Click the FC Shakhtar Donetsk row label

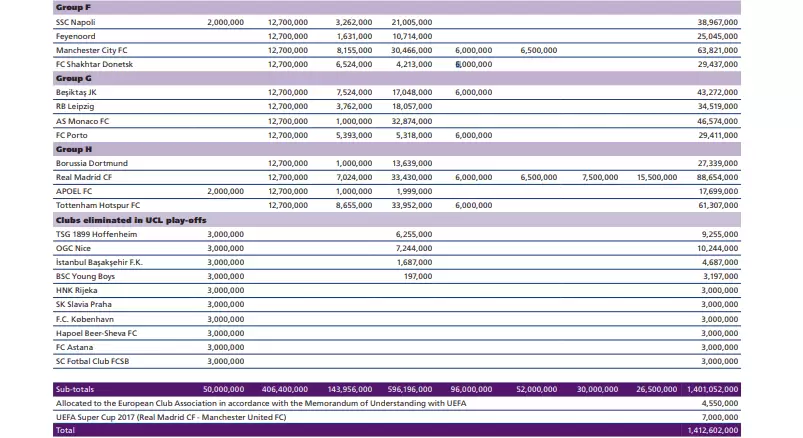click(94, 64)
